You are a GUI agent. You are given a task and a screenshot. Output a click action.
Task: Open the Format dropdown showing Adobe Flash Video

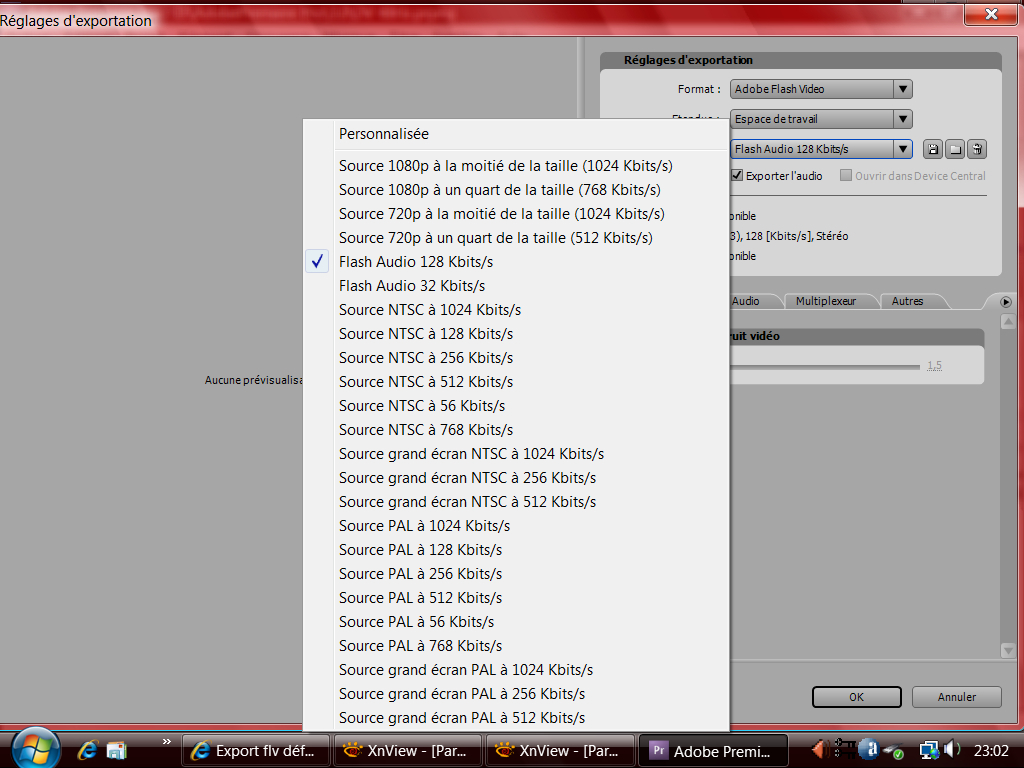(x=821, y=89)
